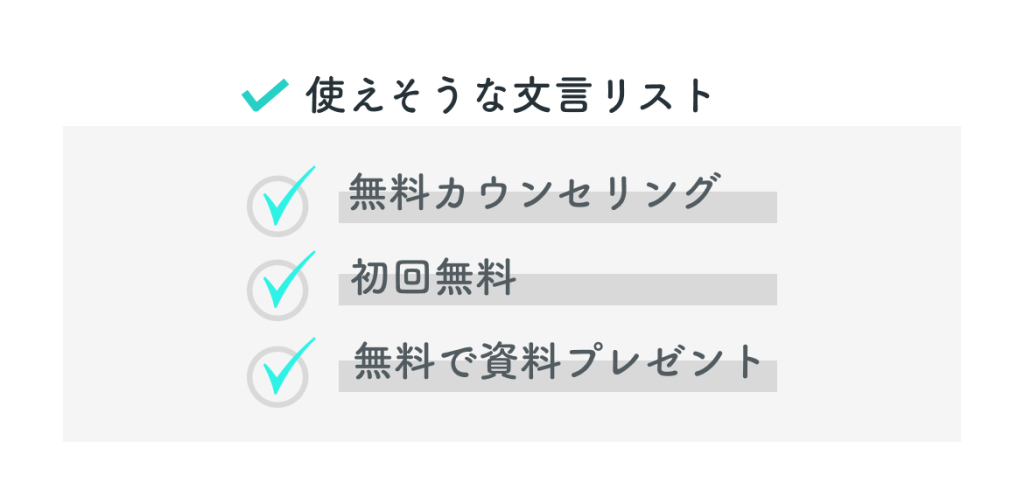Viewport: 1024px width, 504px height.
Task: Click the 初回無料 list item text
Action: [433, 278]
